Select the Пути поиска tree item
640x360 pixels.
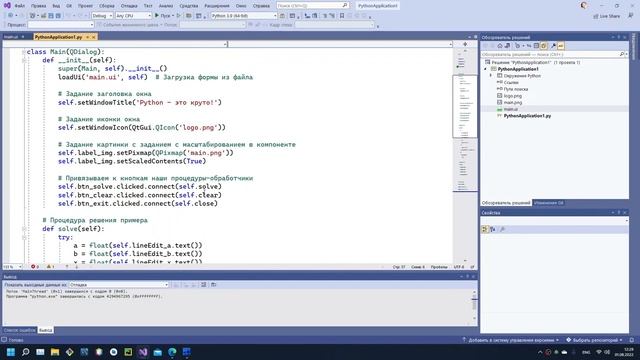tap(515, 89)
